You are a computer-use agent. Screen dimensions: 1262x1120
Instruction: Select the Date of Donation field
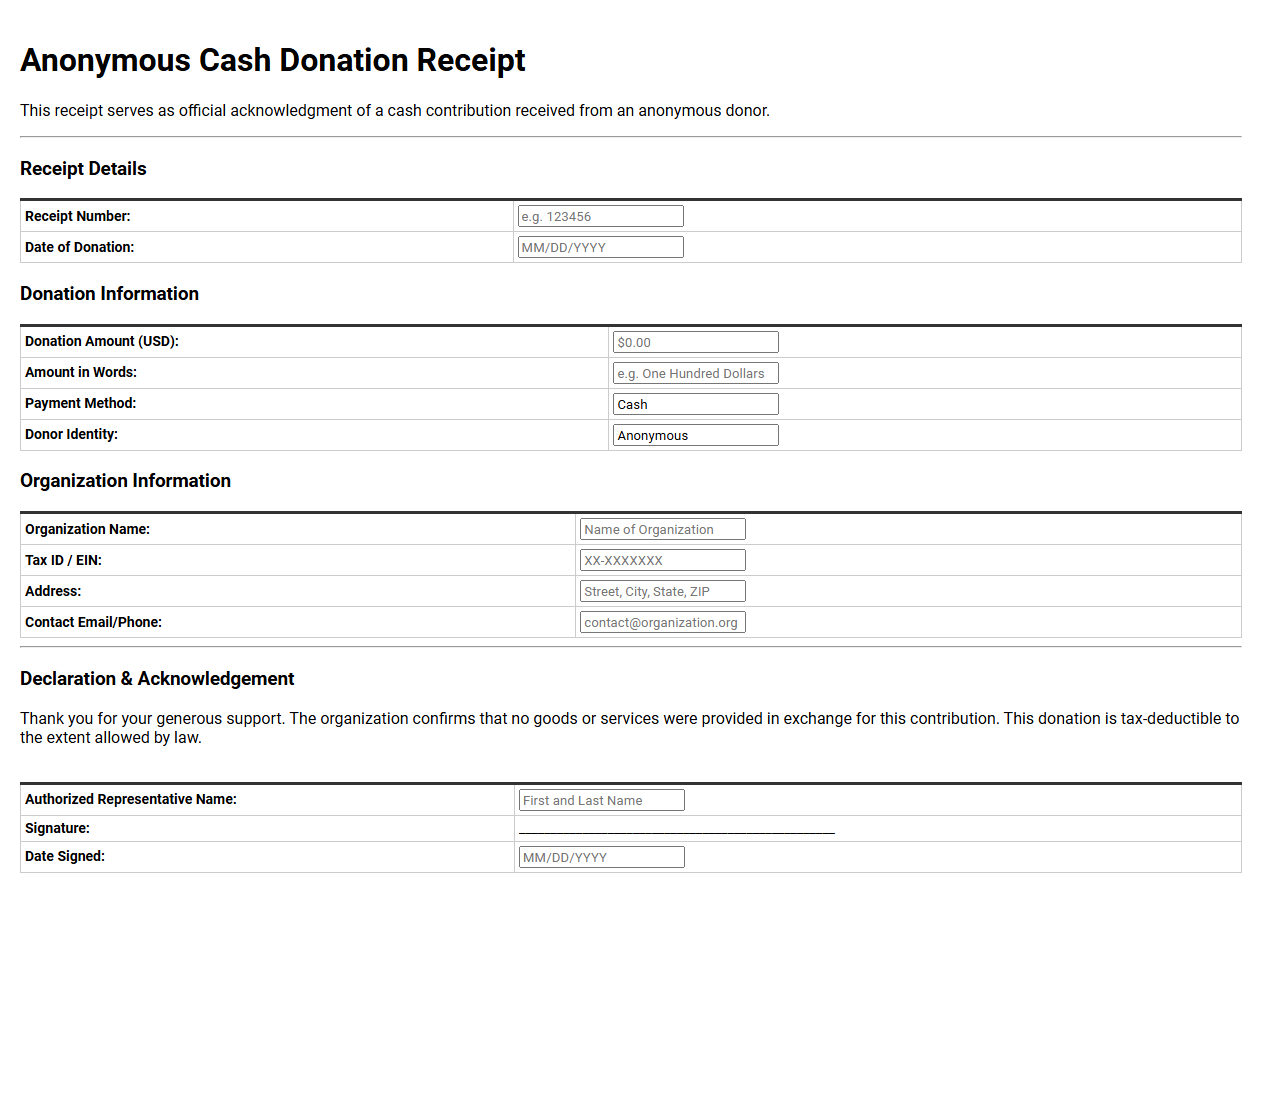tap(601, 247)
